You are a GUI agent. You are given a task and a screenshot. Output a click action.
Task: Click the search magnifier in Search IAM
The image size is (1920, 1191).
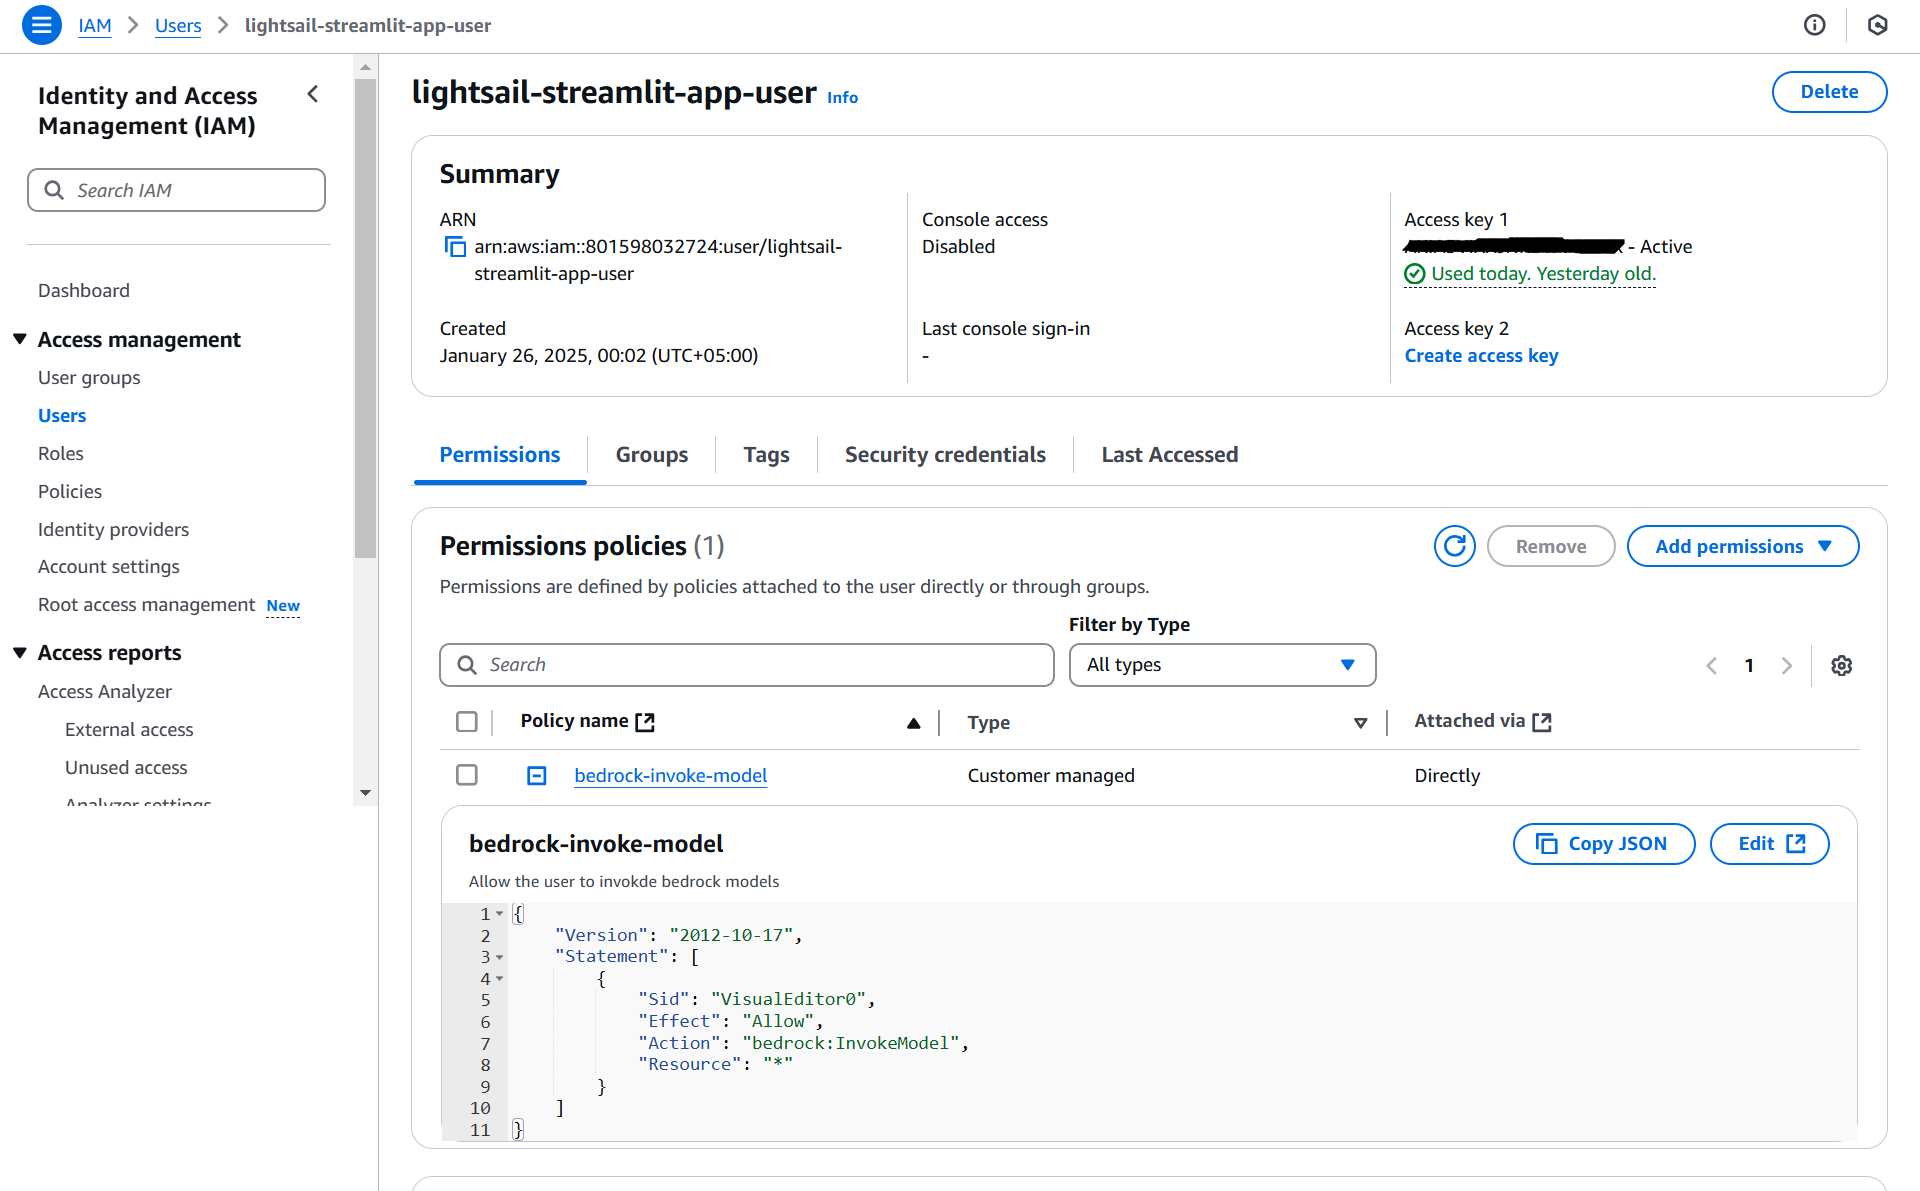click(54, 190)
